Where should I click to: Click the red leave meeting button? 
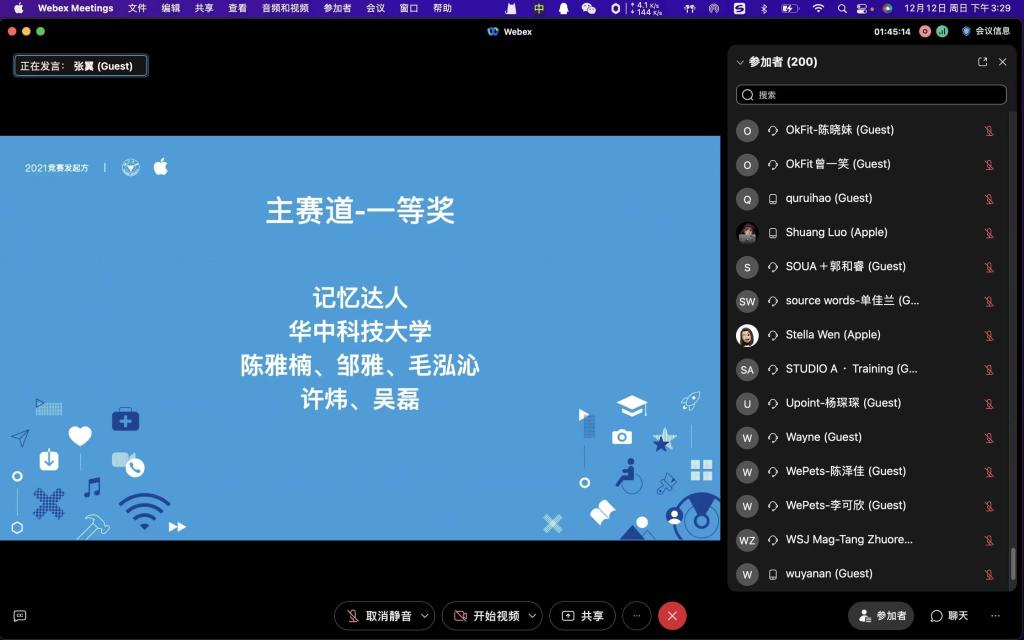(x=672, y=616)
